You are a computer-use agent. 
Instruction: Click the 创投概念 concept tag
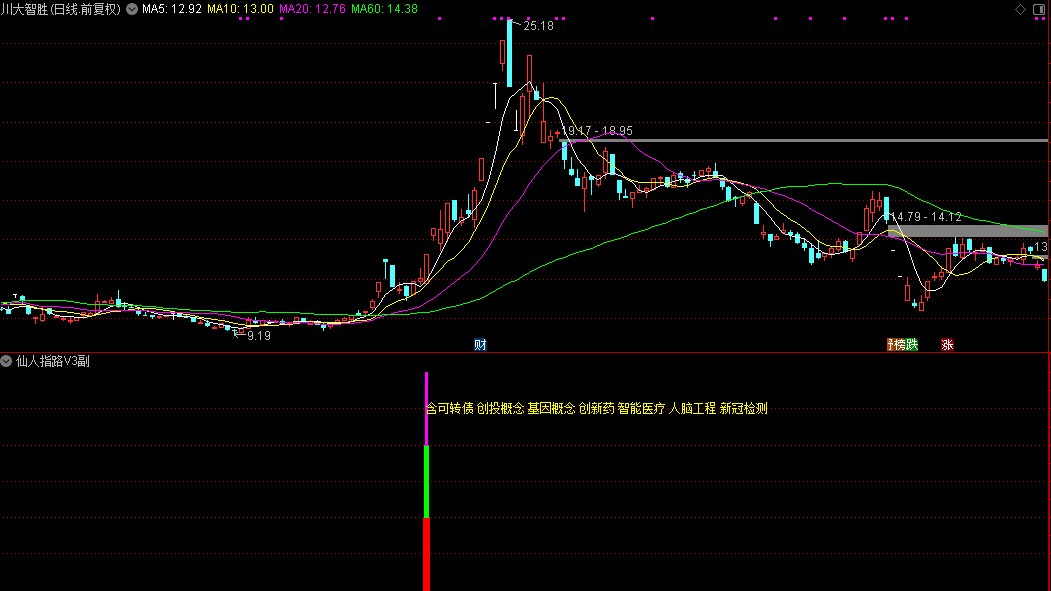(x=500, y=408)
